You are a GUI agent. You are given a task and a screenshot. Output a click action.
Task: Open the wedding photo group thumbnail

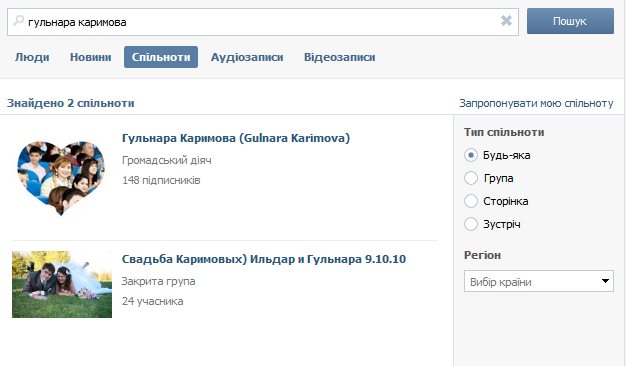coord(62,284)
